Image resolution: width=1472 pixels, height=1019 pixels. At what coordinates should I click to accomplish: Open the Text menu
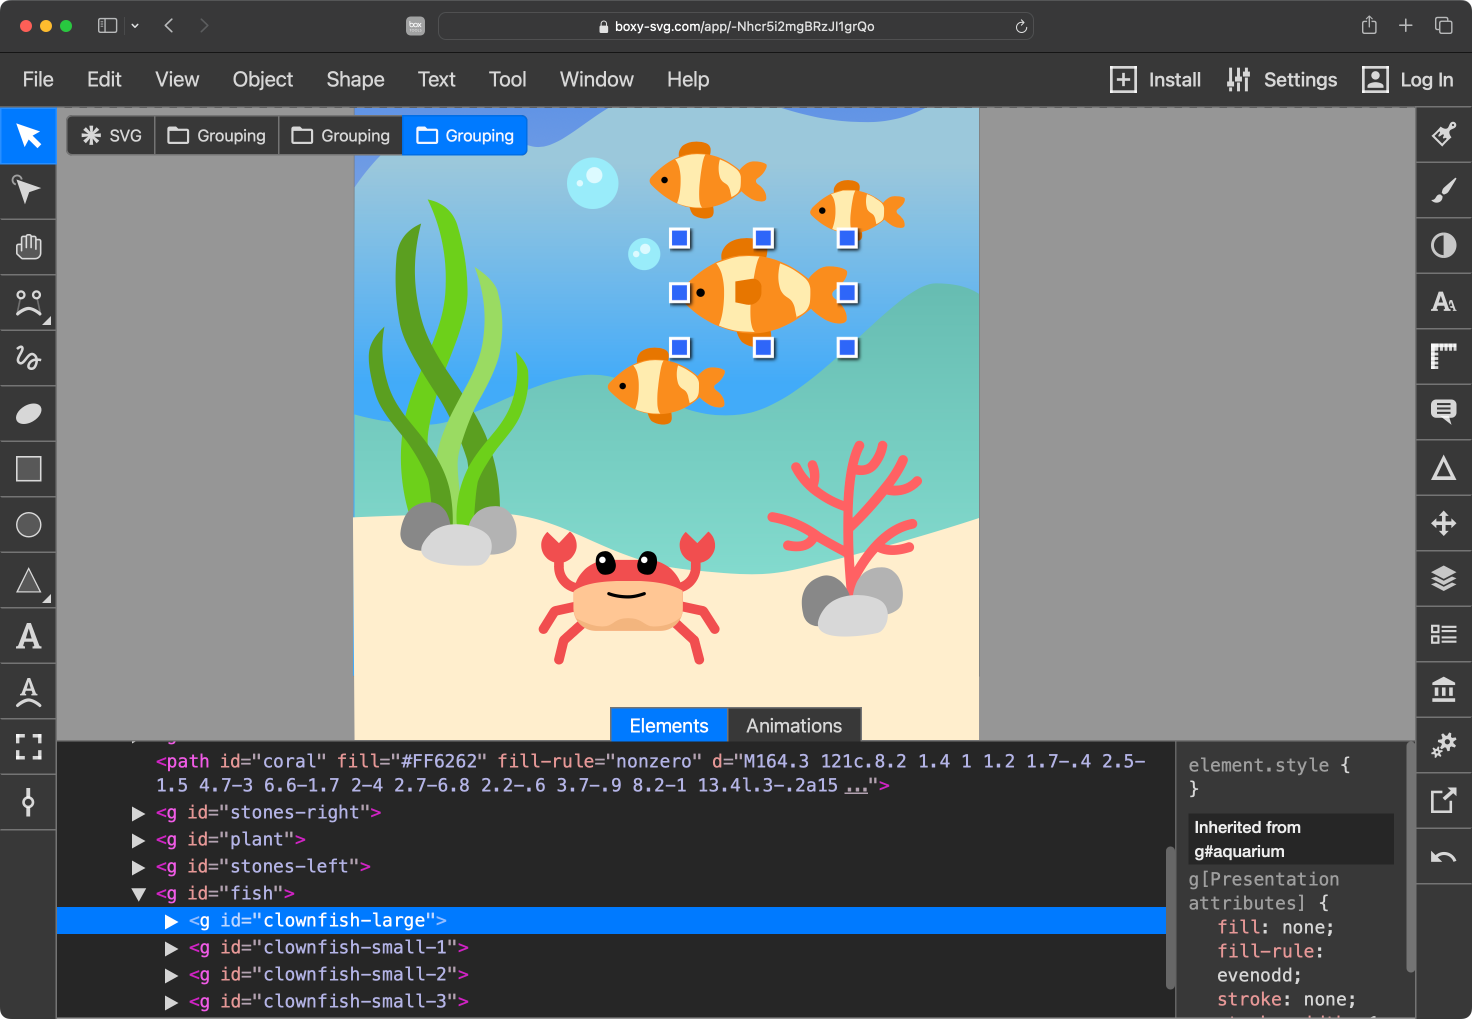(x=437, y=80)
